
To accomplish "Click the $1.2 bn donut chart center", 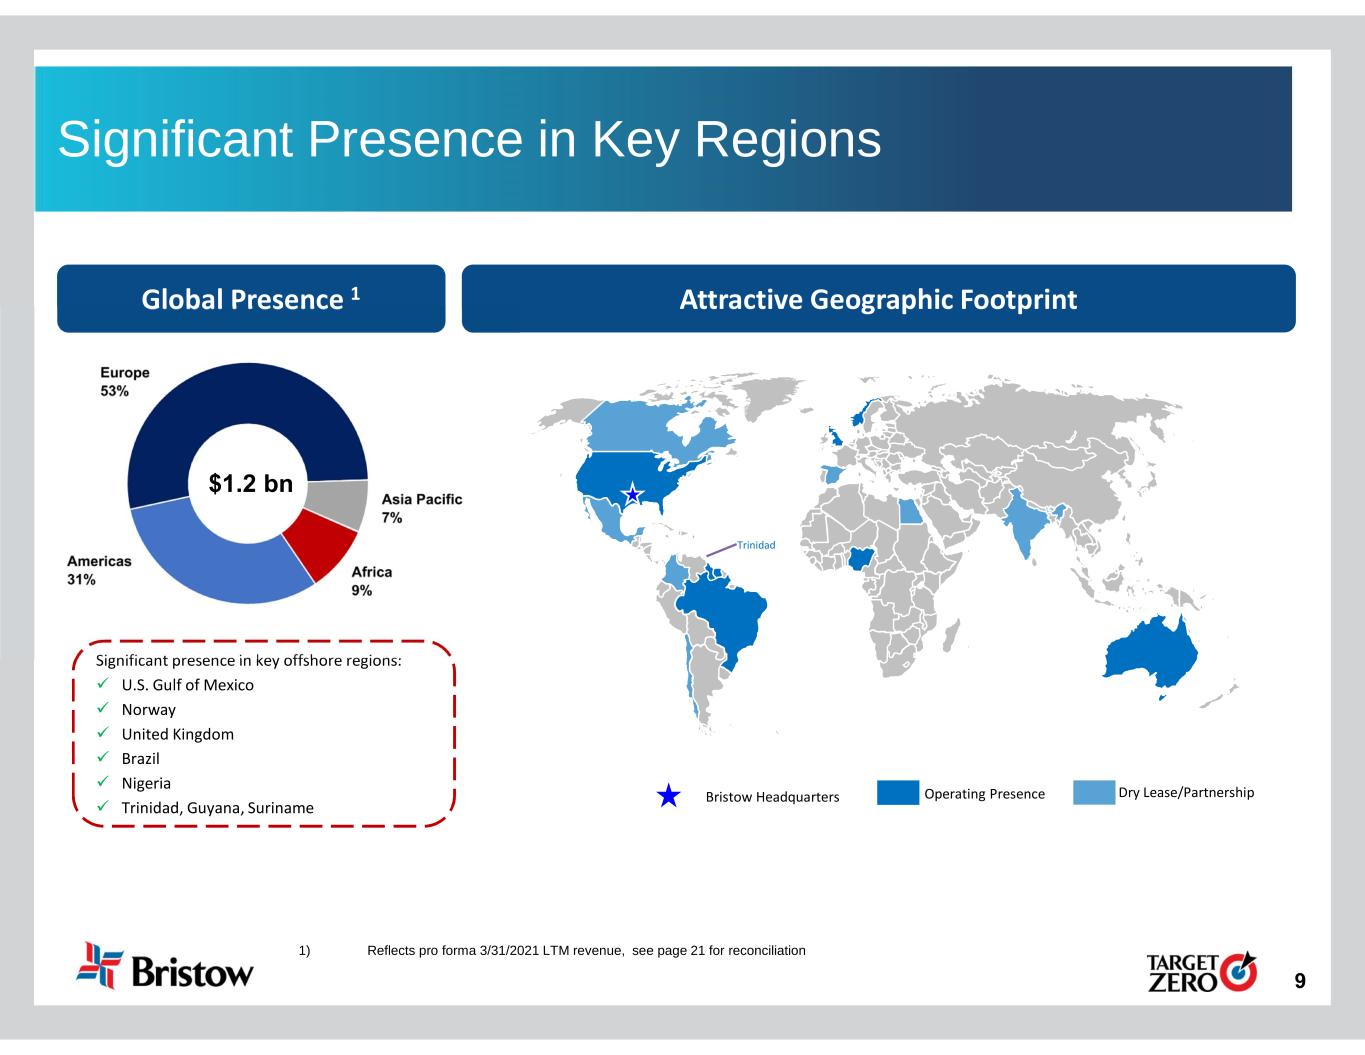I will (250, 484).
